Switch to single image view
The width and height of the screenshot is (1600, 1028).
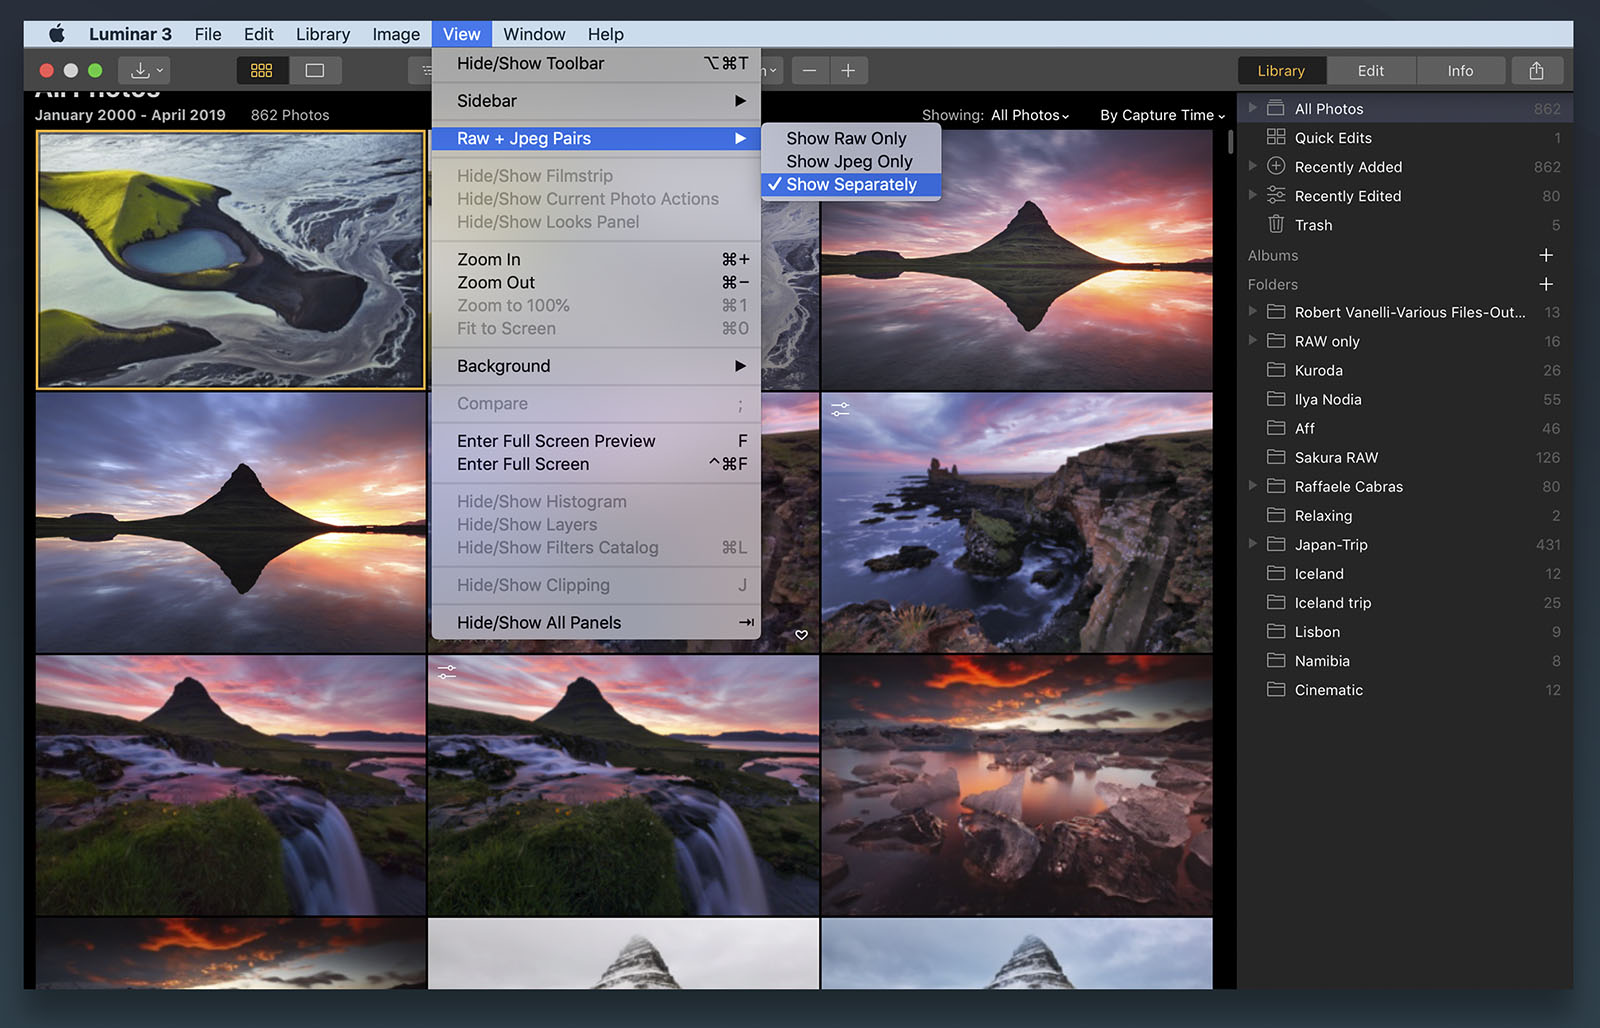[315, 70]
